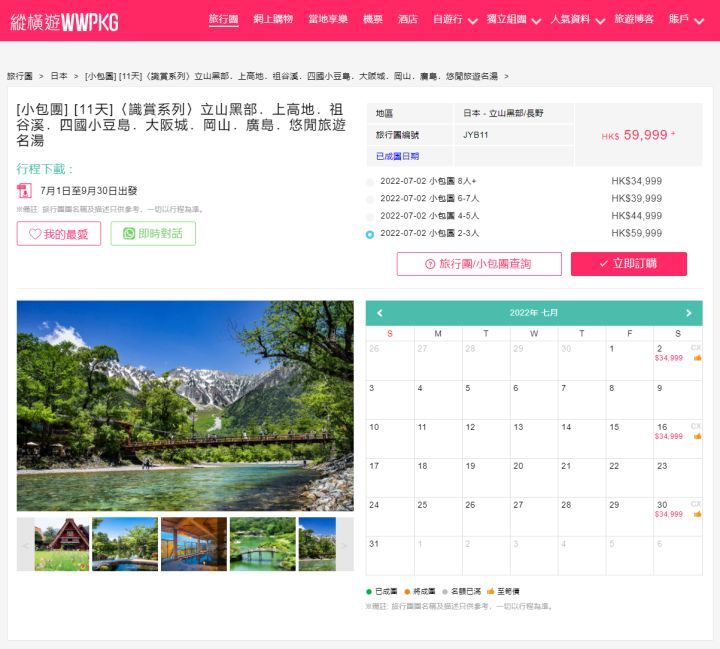Select the 2022-07-02 2-3人 package option
The width and height of the screenshot is (720, 649).
[370, 234]
